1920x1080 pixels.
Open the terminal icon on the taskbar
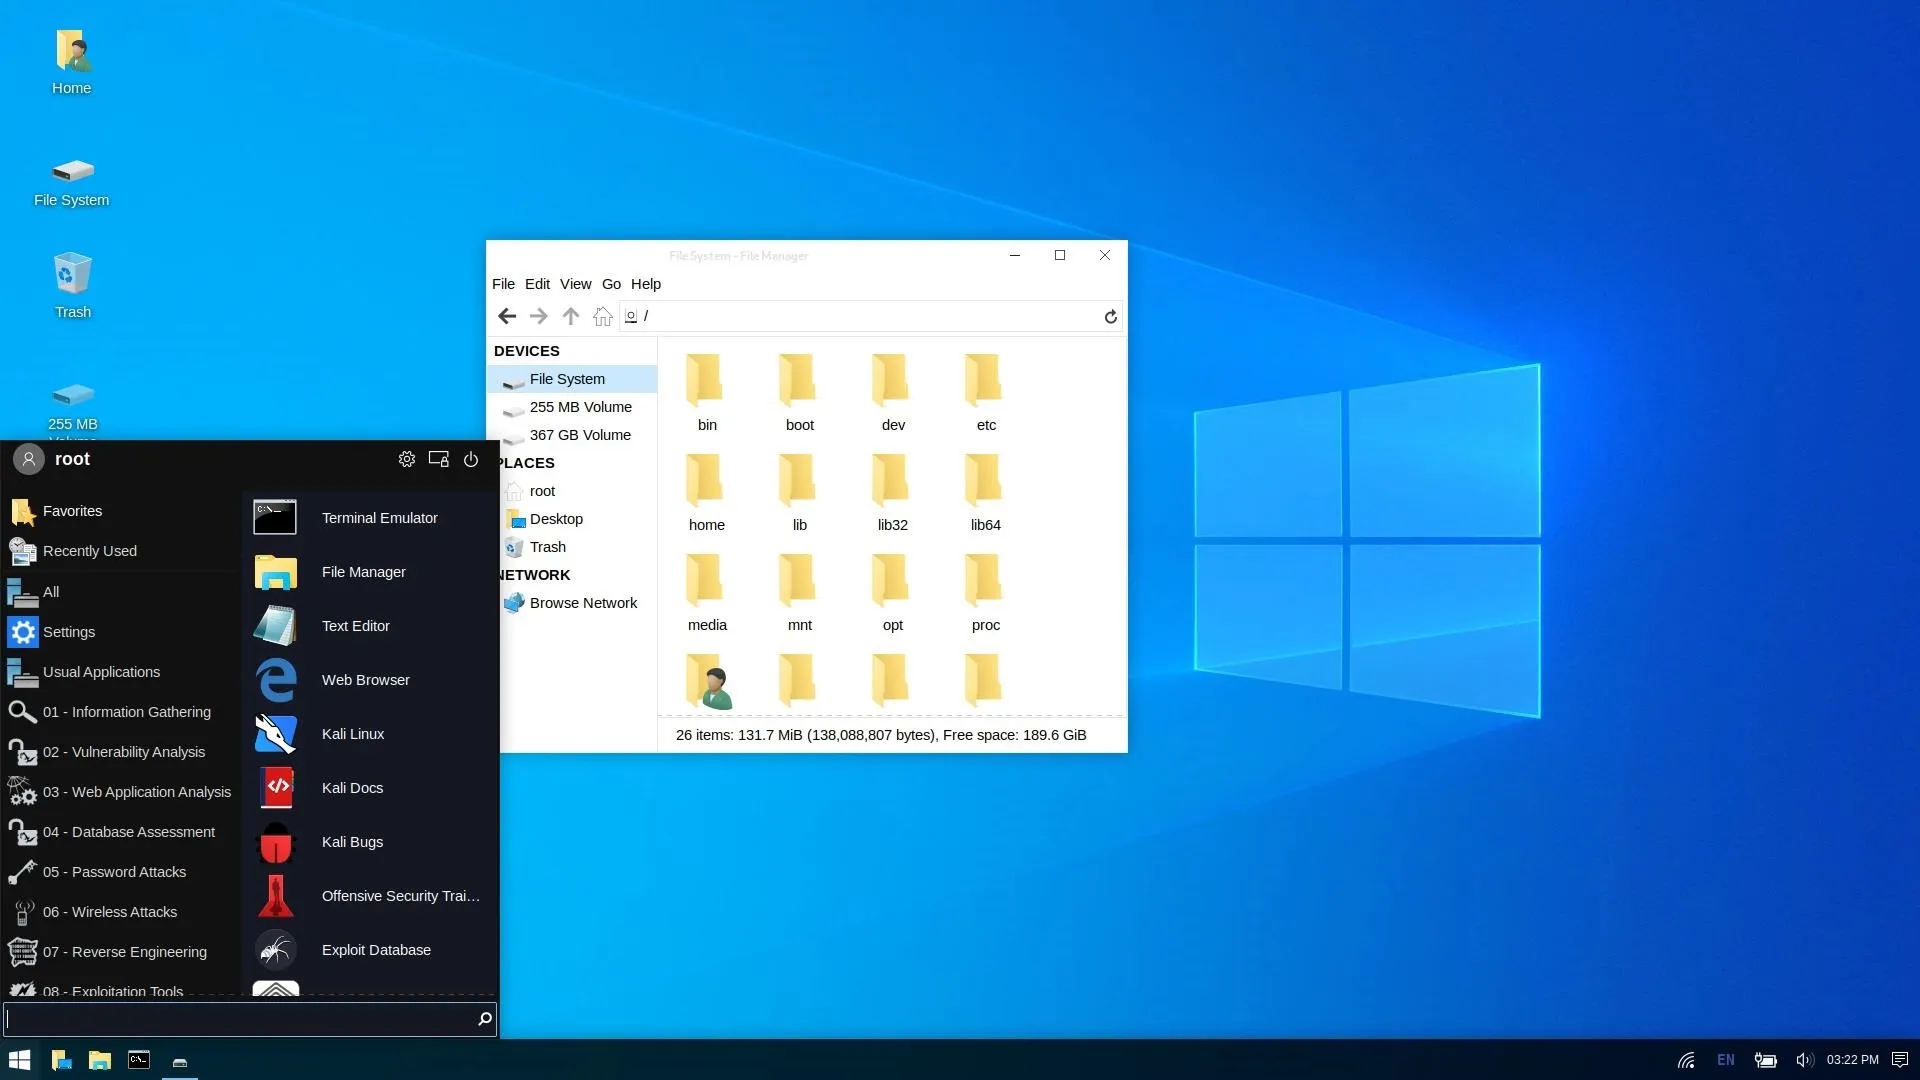coord(139,1060)
